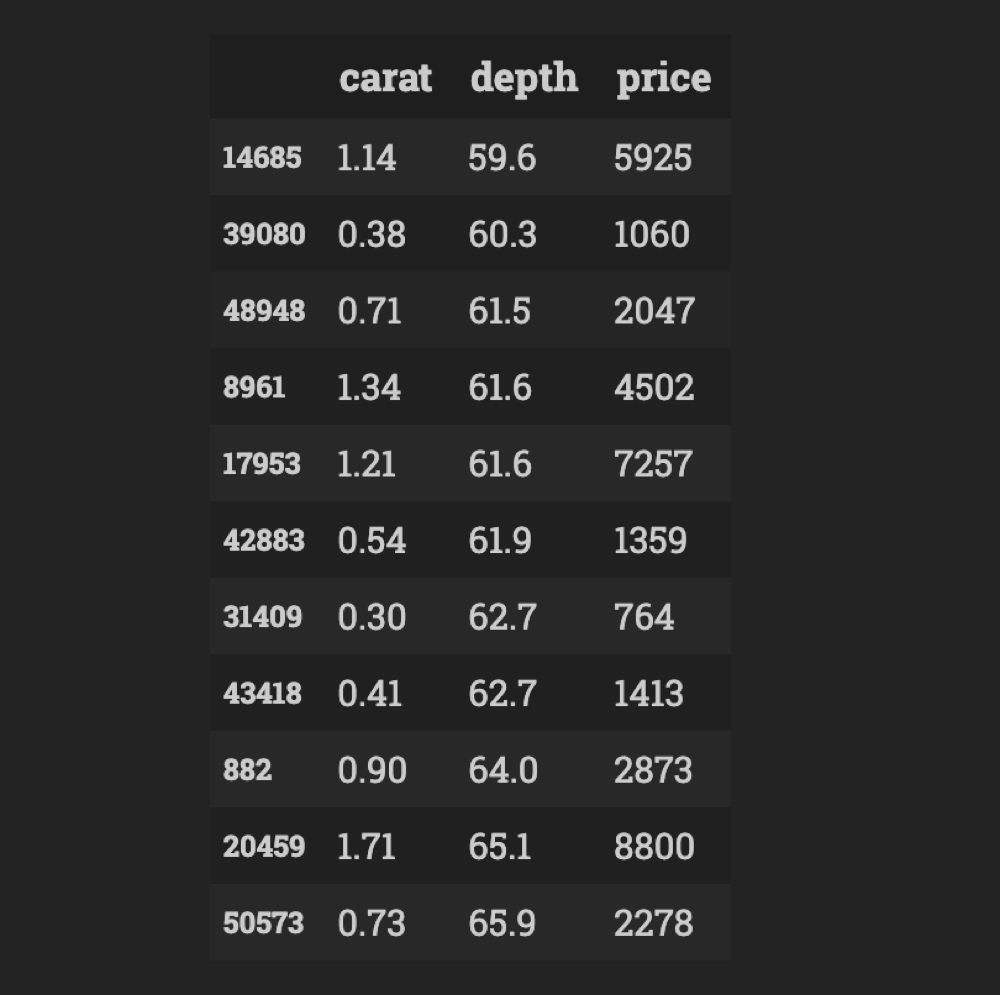
Task: Click the depth column header
Action: coord(524,79)
